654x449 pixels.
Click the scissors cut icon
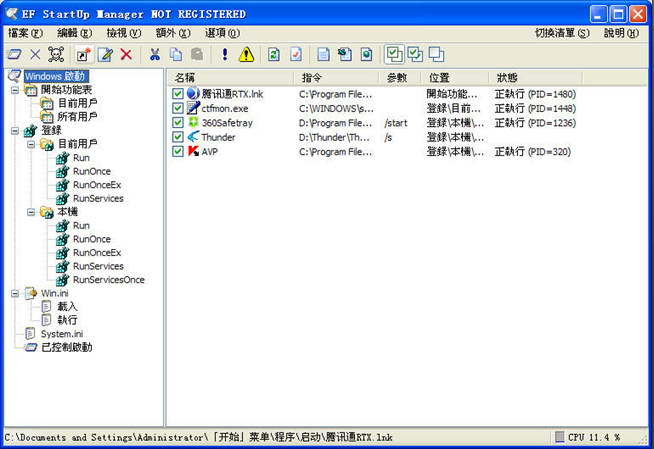coord(155,54)
